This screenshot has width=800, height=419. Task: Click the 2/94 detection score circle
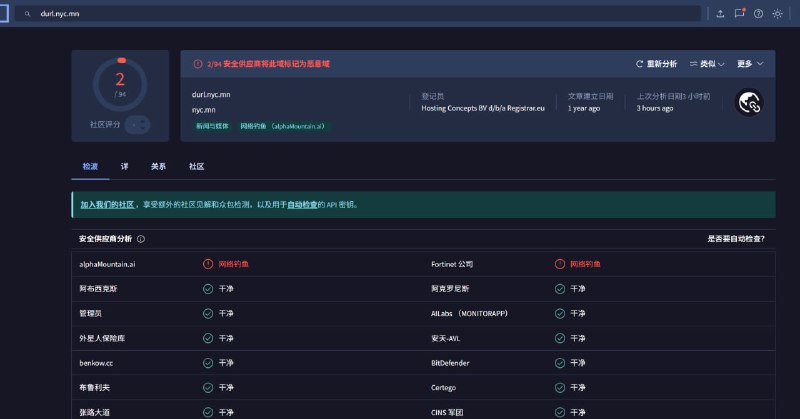120,85
